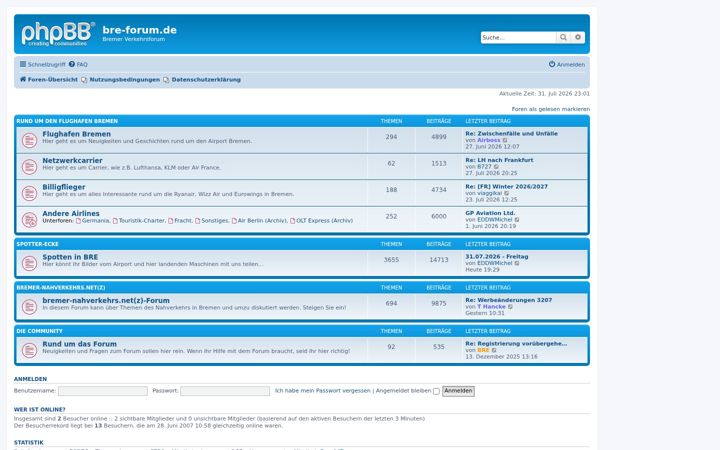Click RUND UM DEN FLUGHAFEN BREMEN category header
The width and height of the screenshot is (720, 450).
[x=67, y=121]
